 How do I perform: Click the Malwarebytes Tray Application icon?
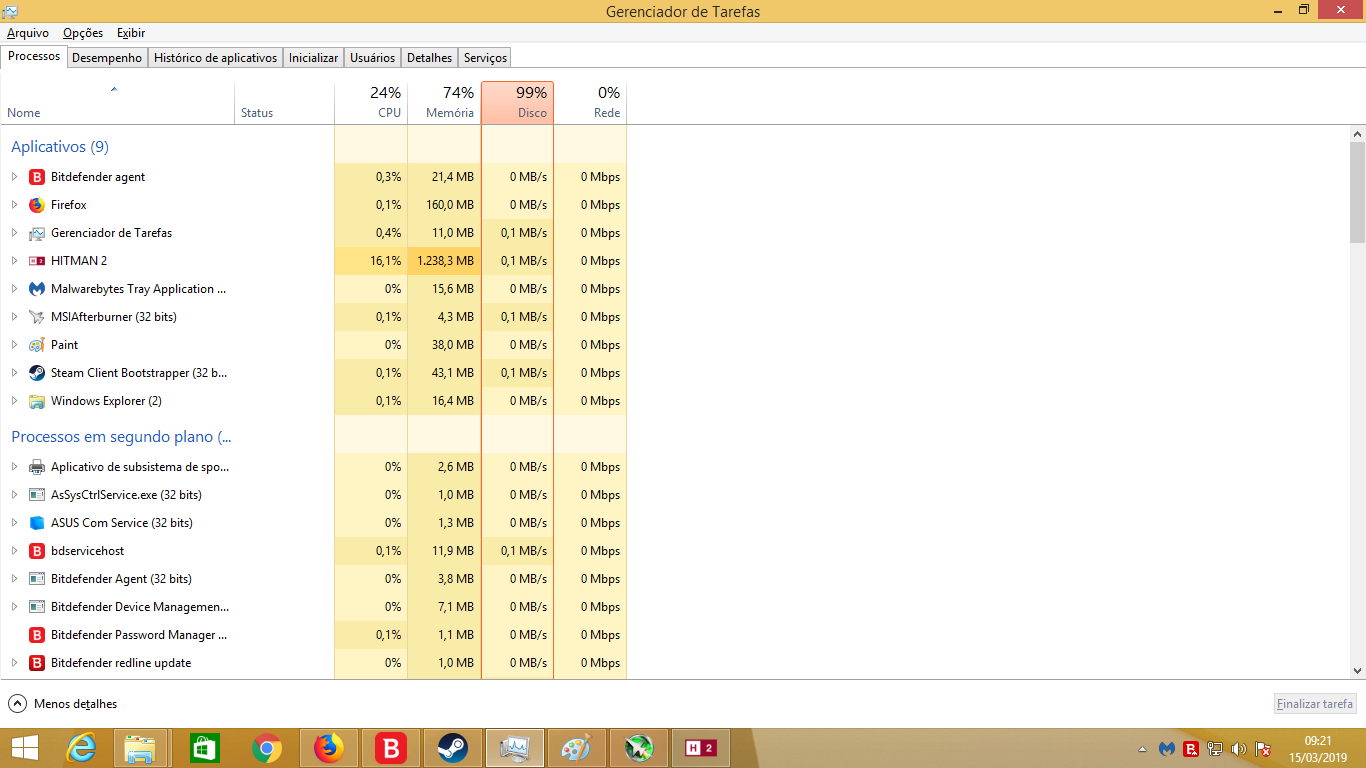[37, 289]
